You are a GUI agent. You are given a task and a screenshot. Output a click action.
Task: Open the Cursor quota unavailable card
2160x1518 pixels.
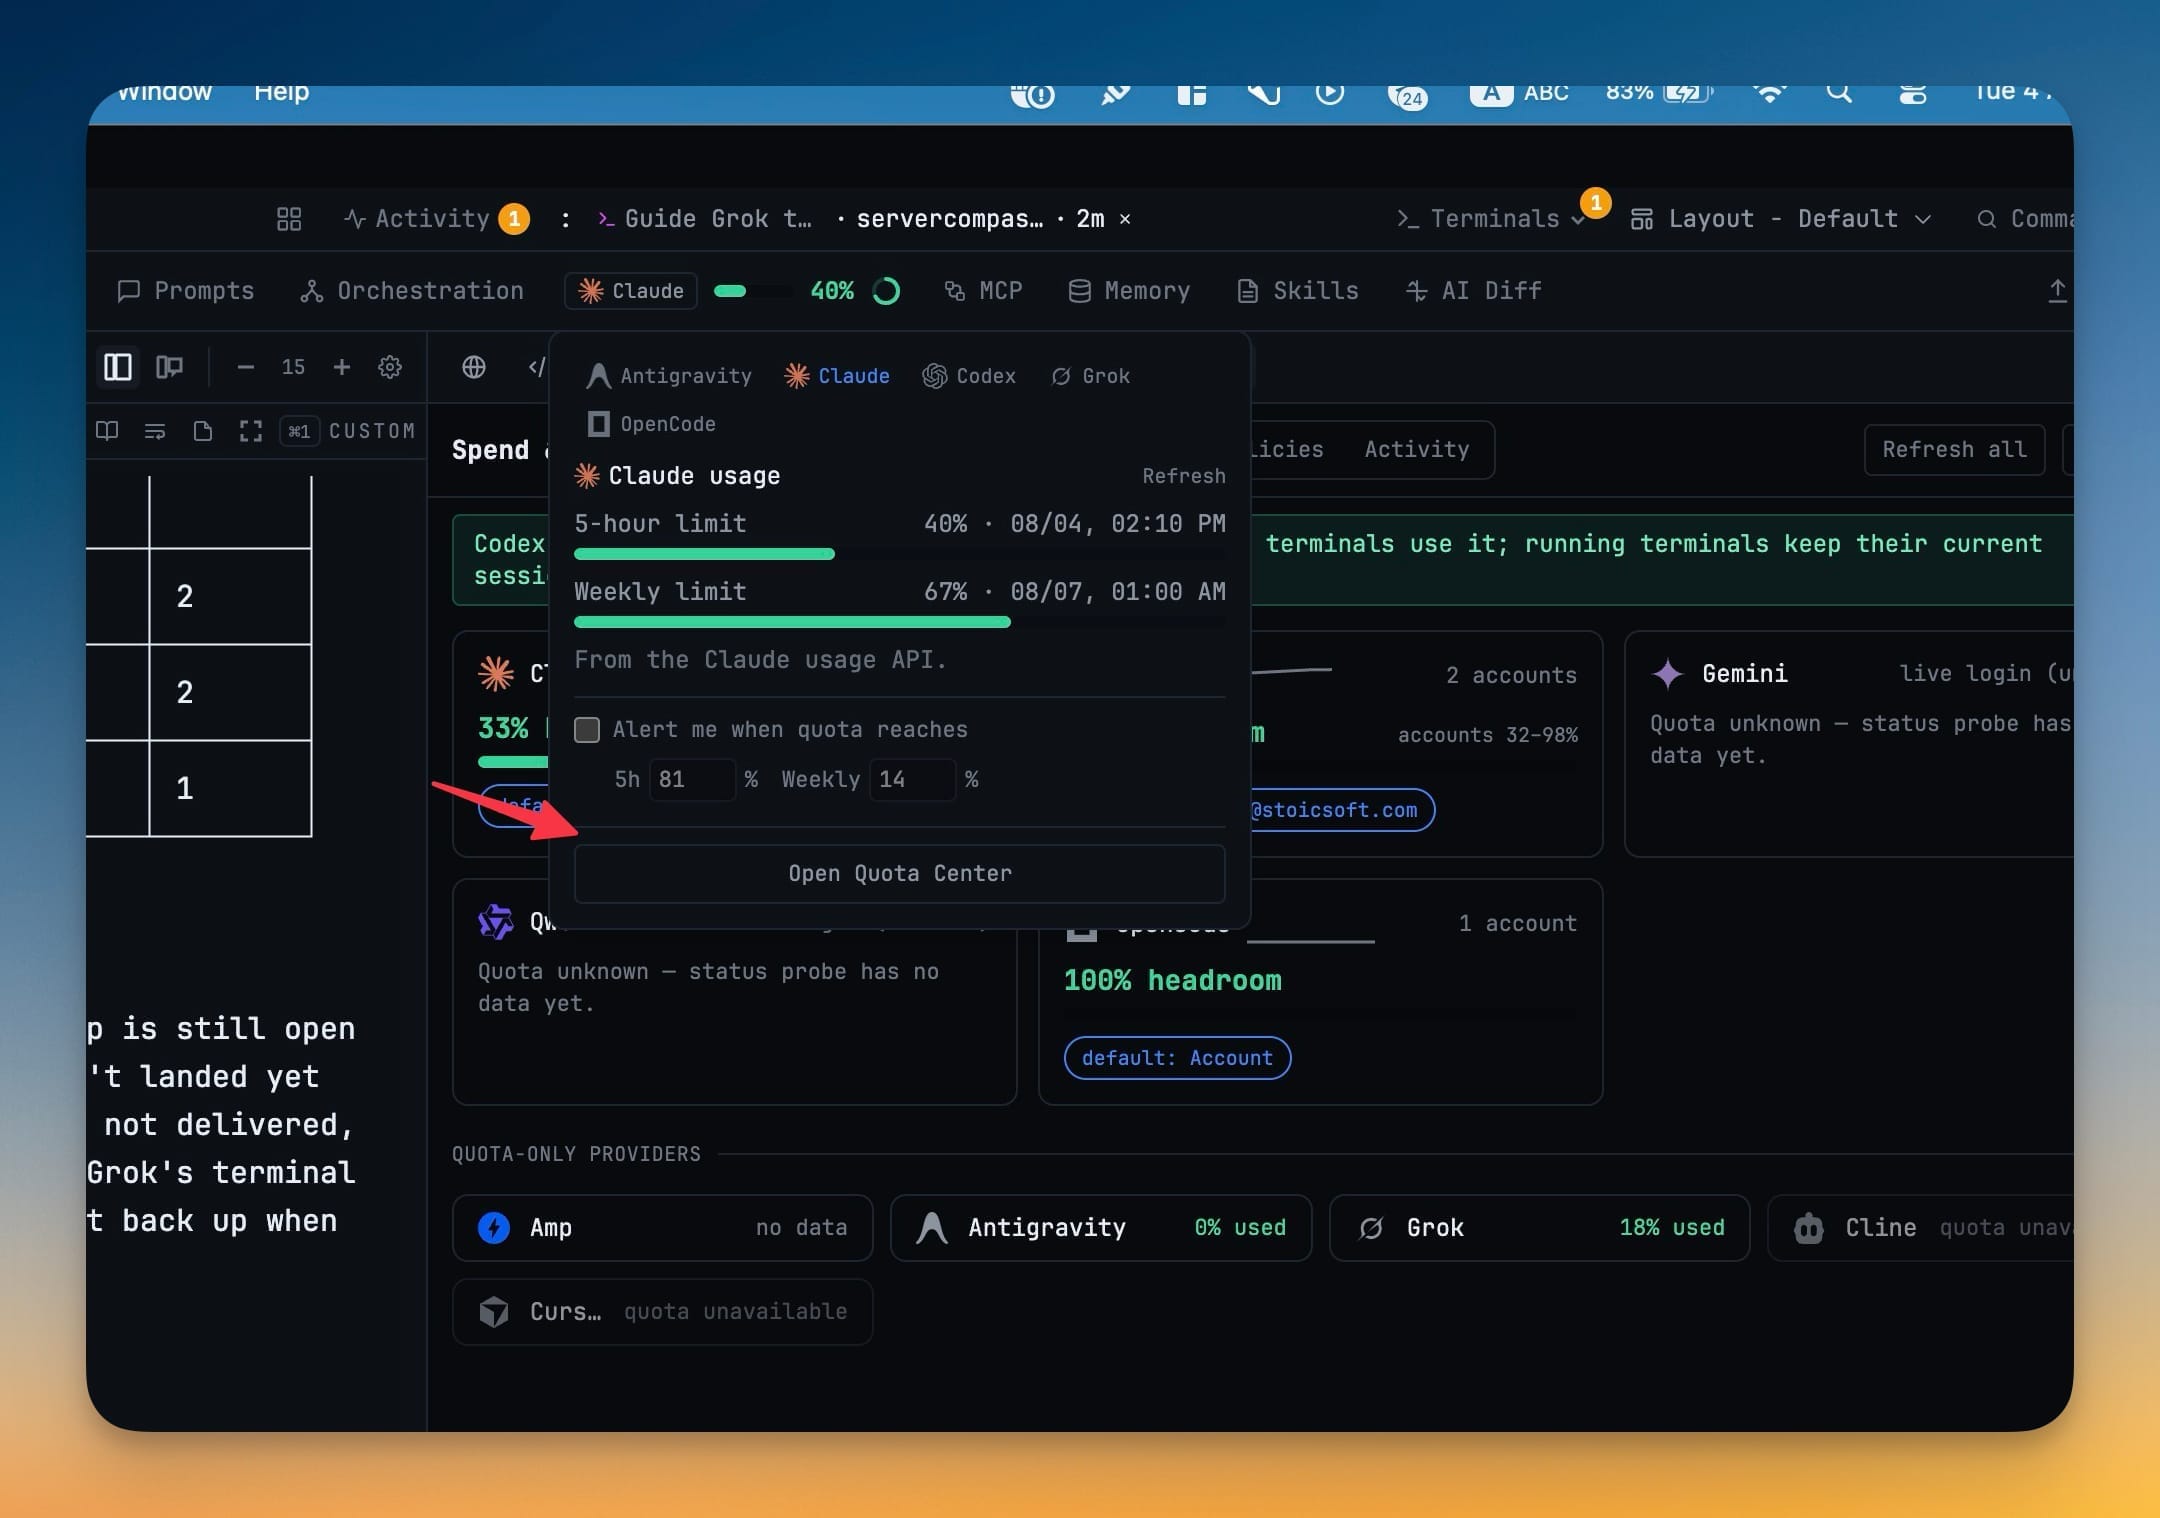[662, 1311]
